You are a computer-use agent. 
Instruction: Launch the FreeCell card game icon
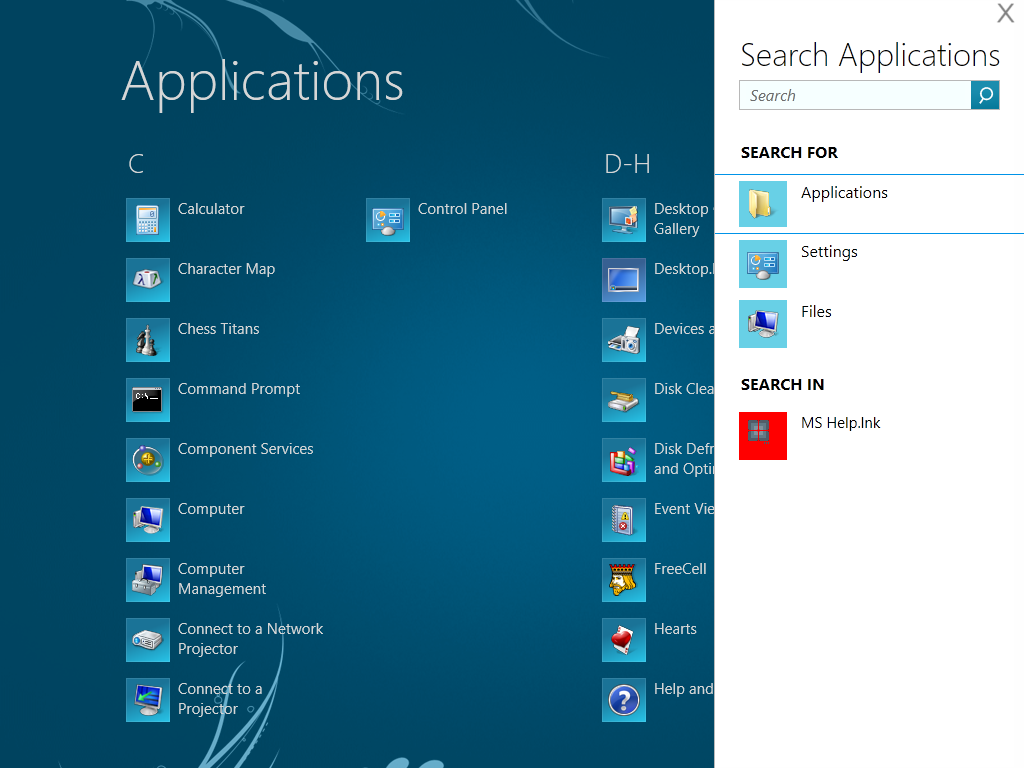point(624,580)
